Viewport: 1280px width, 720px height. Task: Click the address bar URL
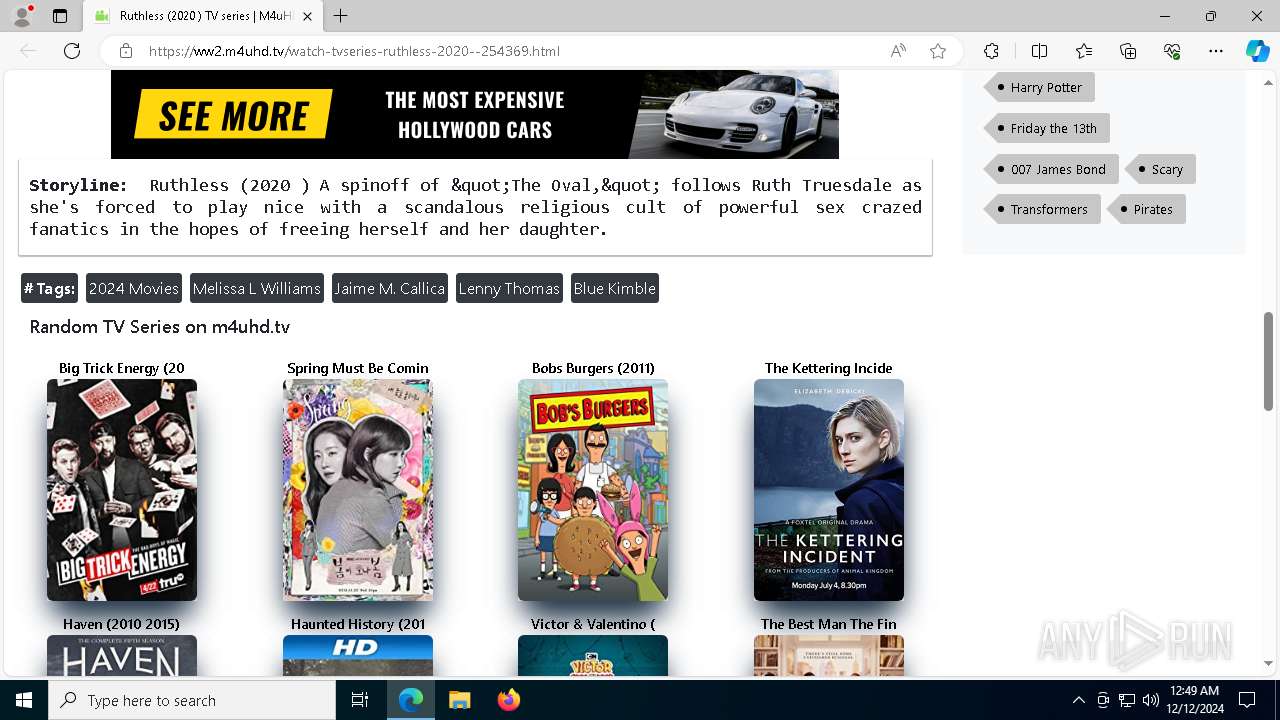click(354, 51)
